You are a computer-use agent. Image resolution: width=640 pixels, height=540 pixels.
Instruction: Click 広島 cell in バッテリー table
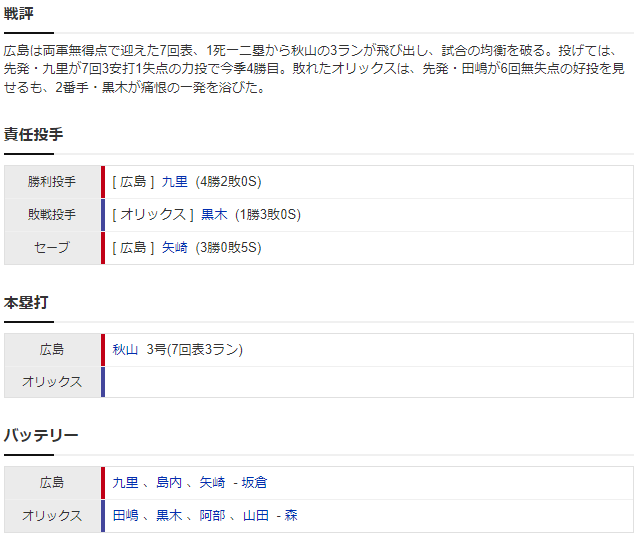pyautogui.click(x=52, y=483)
